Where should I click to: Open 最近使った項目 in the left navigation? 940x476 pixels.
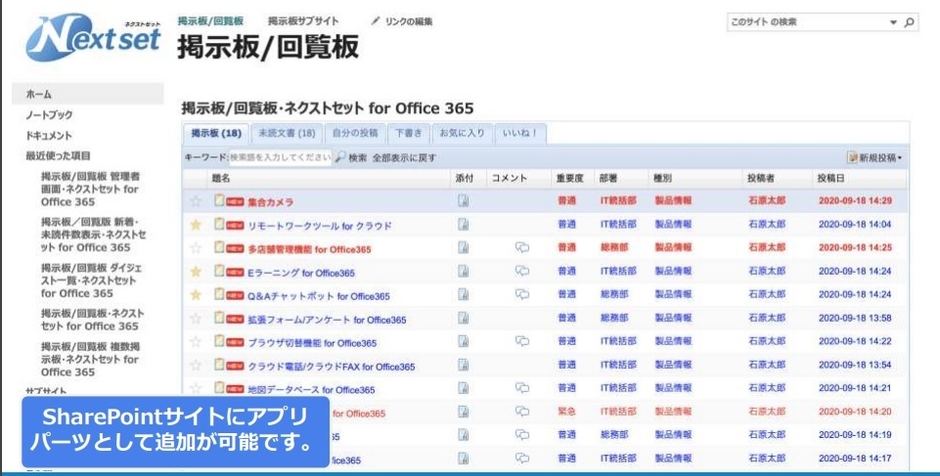click(x=58, y=156)
